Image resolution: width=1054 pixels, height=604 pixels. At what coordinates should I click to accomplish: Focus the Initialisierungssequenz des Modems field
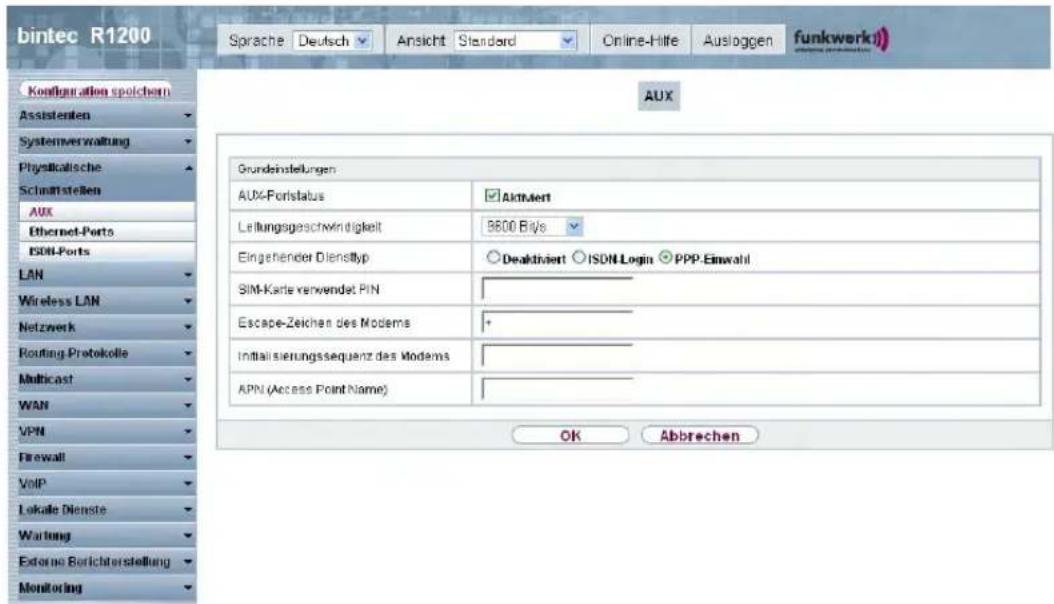[x=557, y=356]
